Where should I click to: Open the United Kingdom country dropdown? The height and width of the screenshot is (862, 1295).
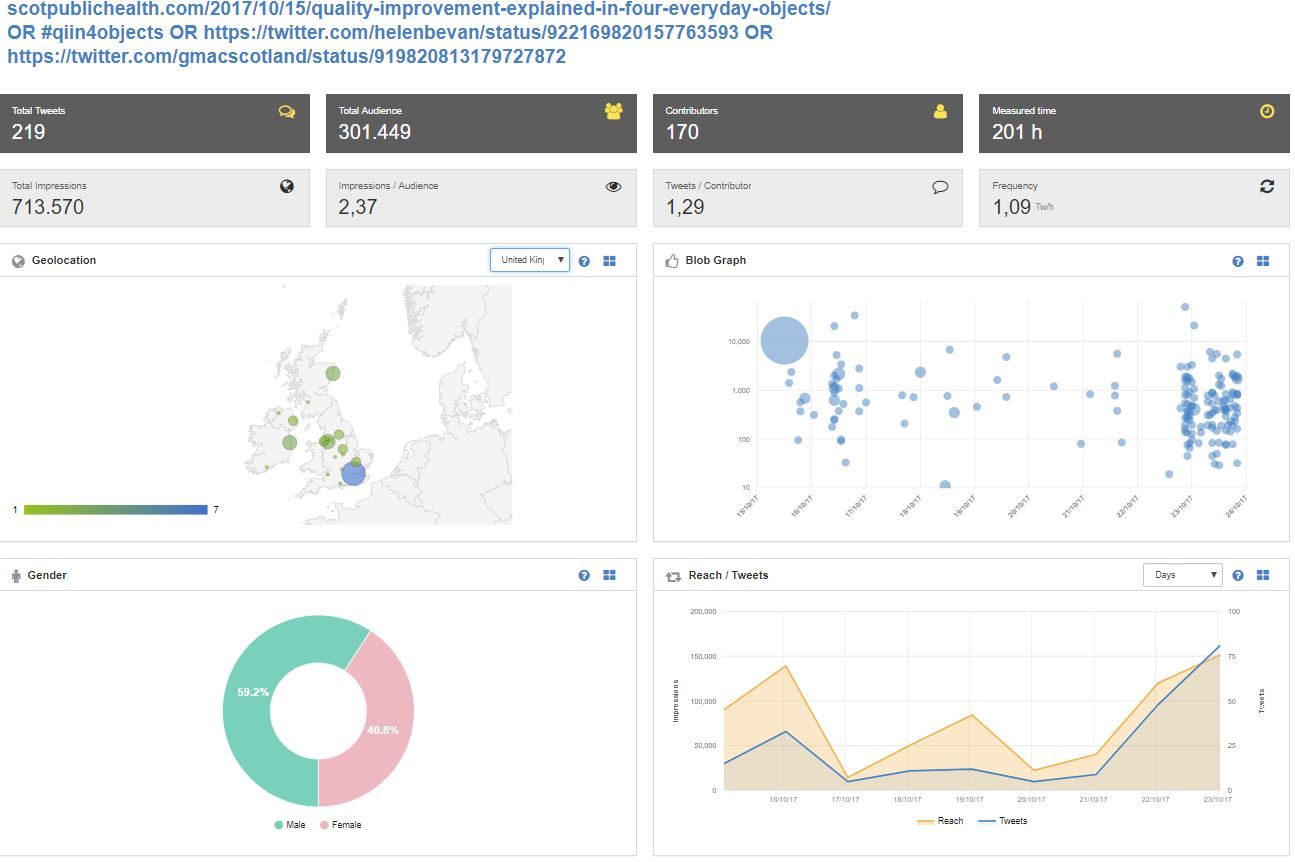(x=529, y=260)
